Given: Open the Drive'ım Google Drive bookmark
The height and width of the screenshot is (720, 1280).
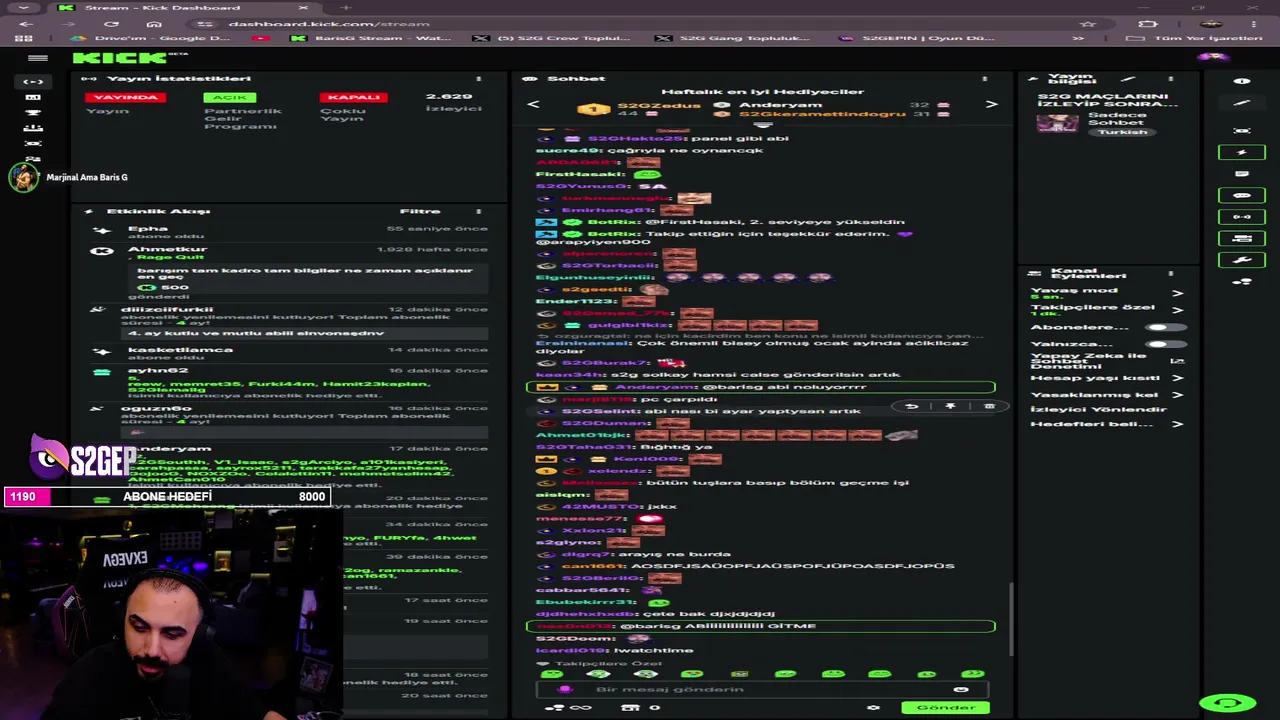Looking at the screenshot, I should [149, 38].
